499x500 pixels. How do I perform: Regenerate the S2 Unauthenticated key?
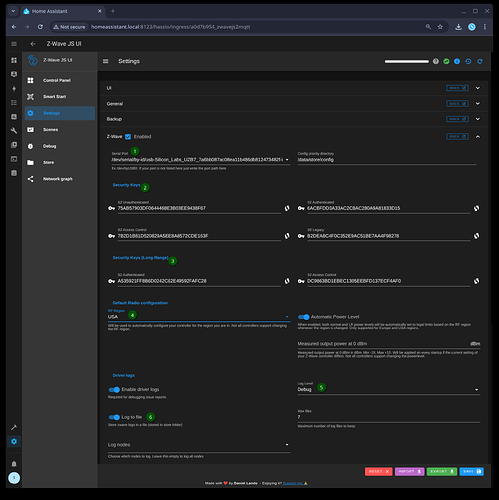coord(287,208)
